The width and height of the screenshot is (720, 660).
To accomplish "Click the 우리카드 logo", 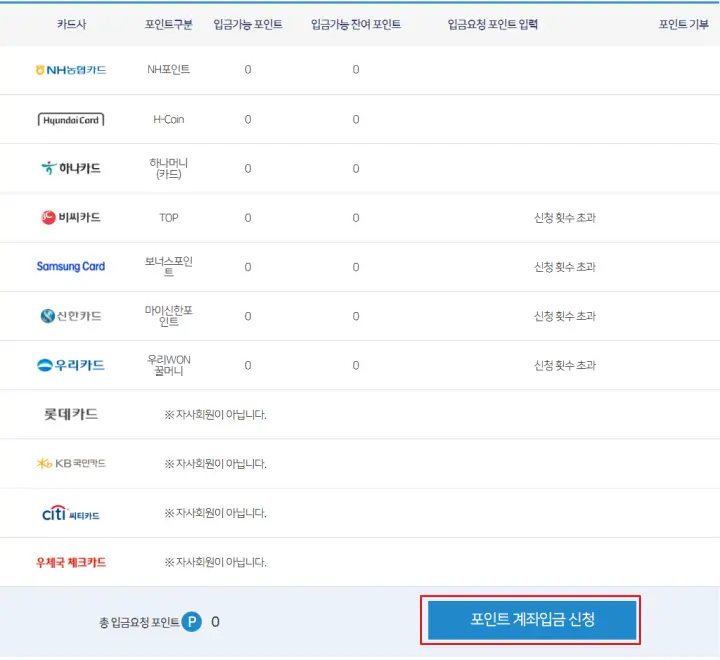I will [71, 365].
